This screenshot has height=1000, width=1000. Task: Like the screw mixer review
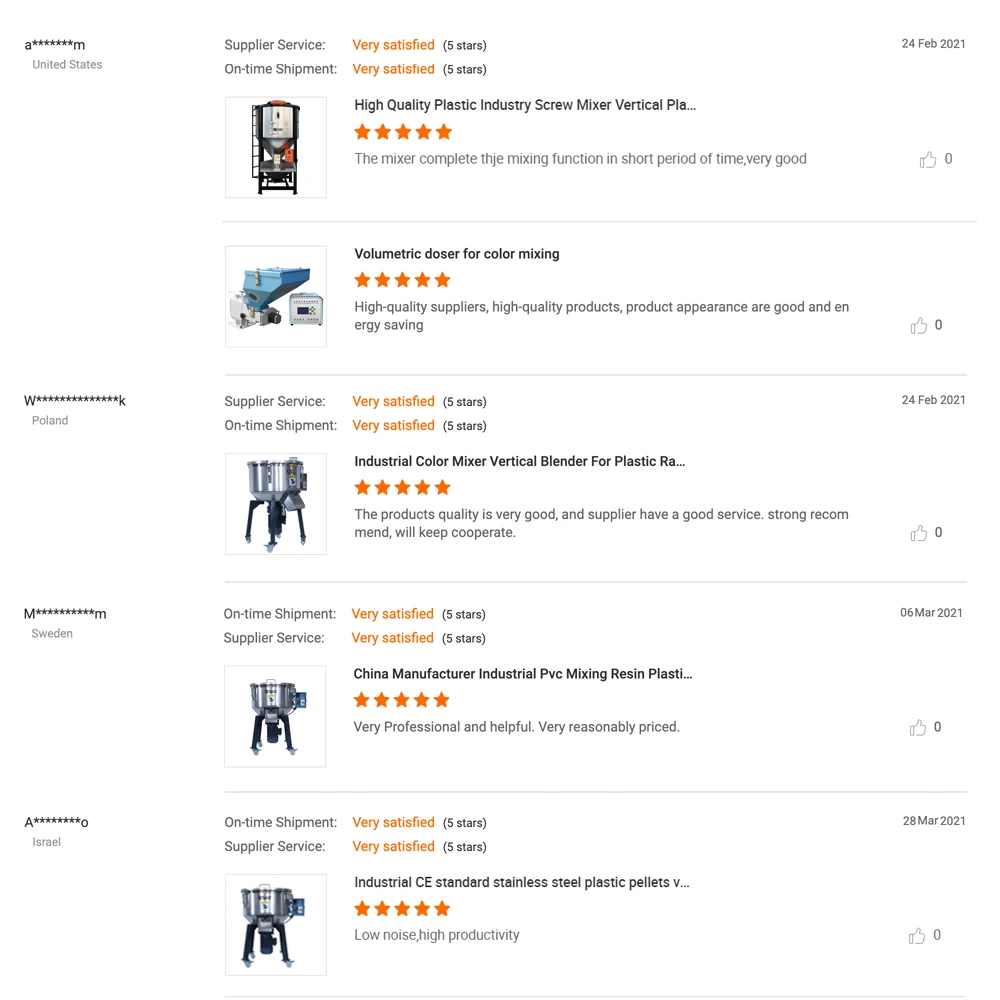pyautogui.click(x=928, y=160)
